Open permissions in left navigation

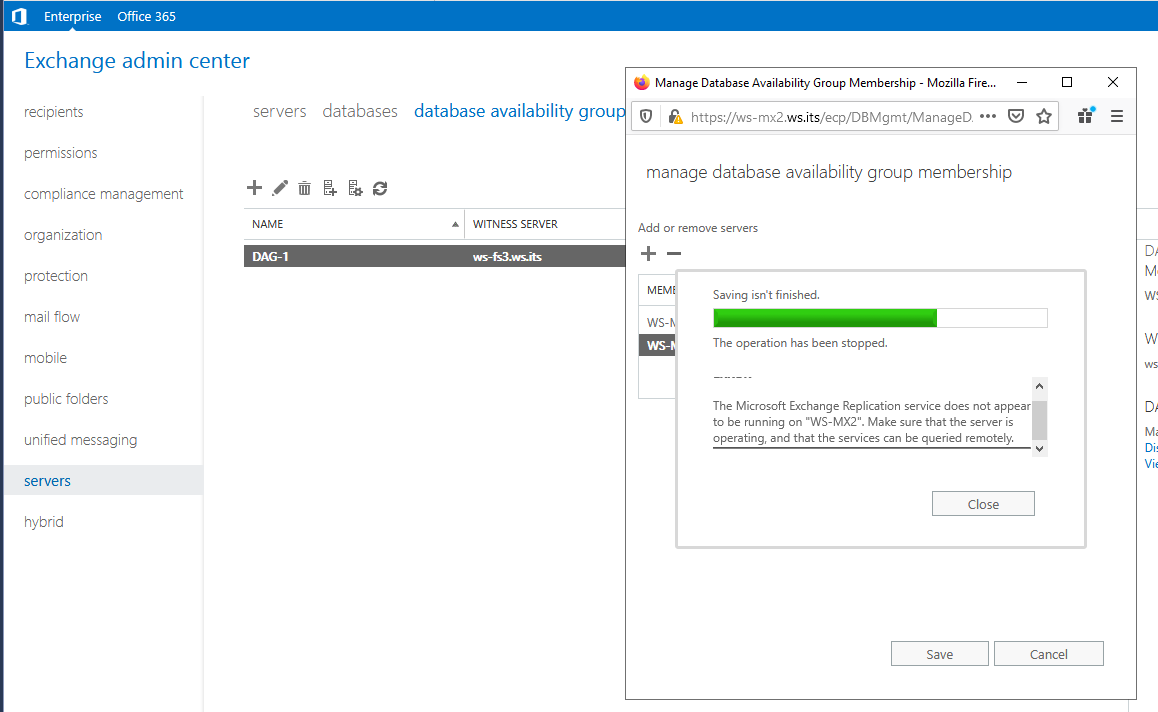61,153
